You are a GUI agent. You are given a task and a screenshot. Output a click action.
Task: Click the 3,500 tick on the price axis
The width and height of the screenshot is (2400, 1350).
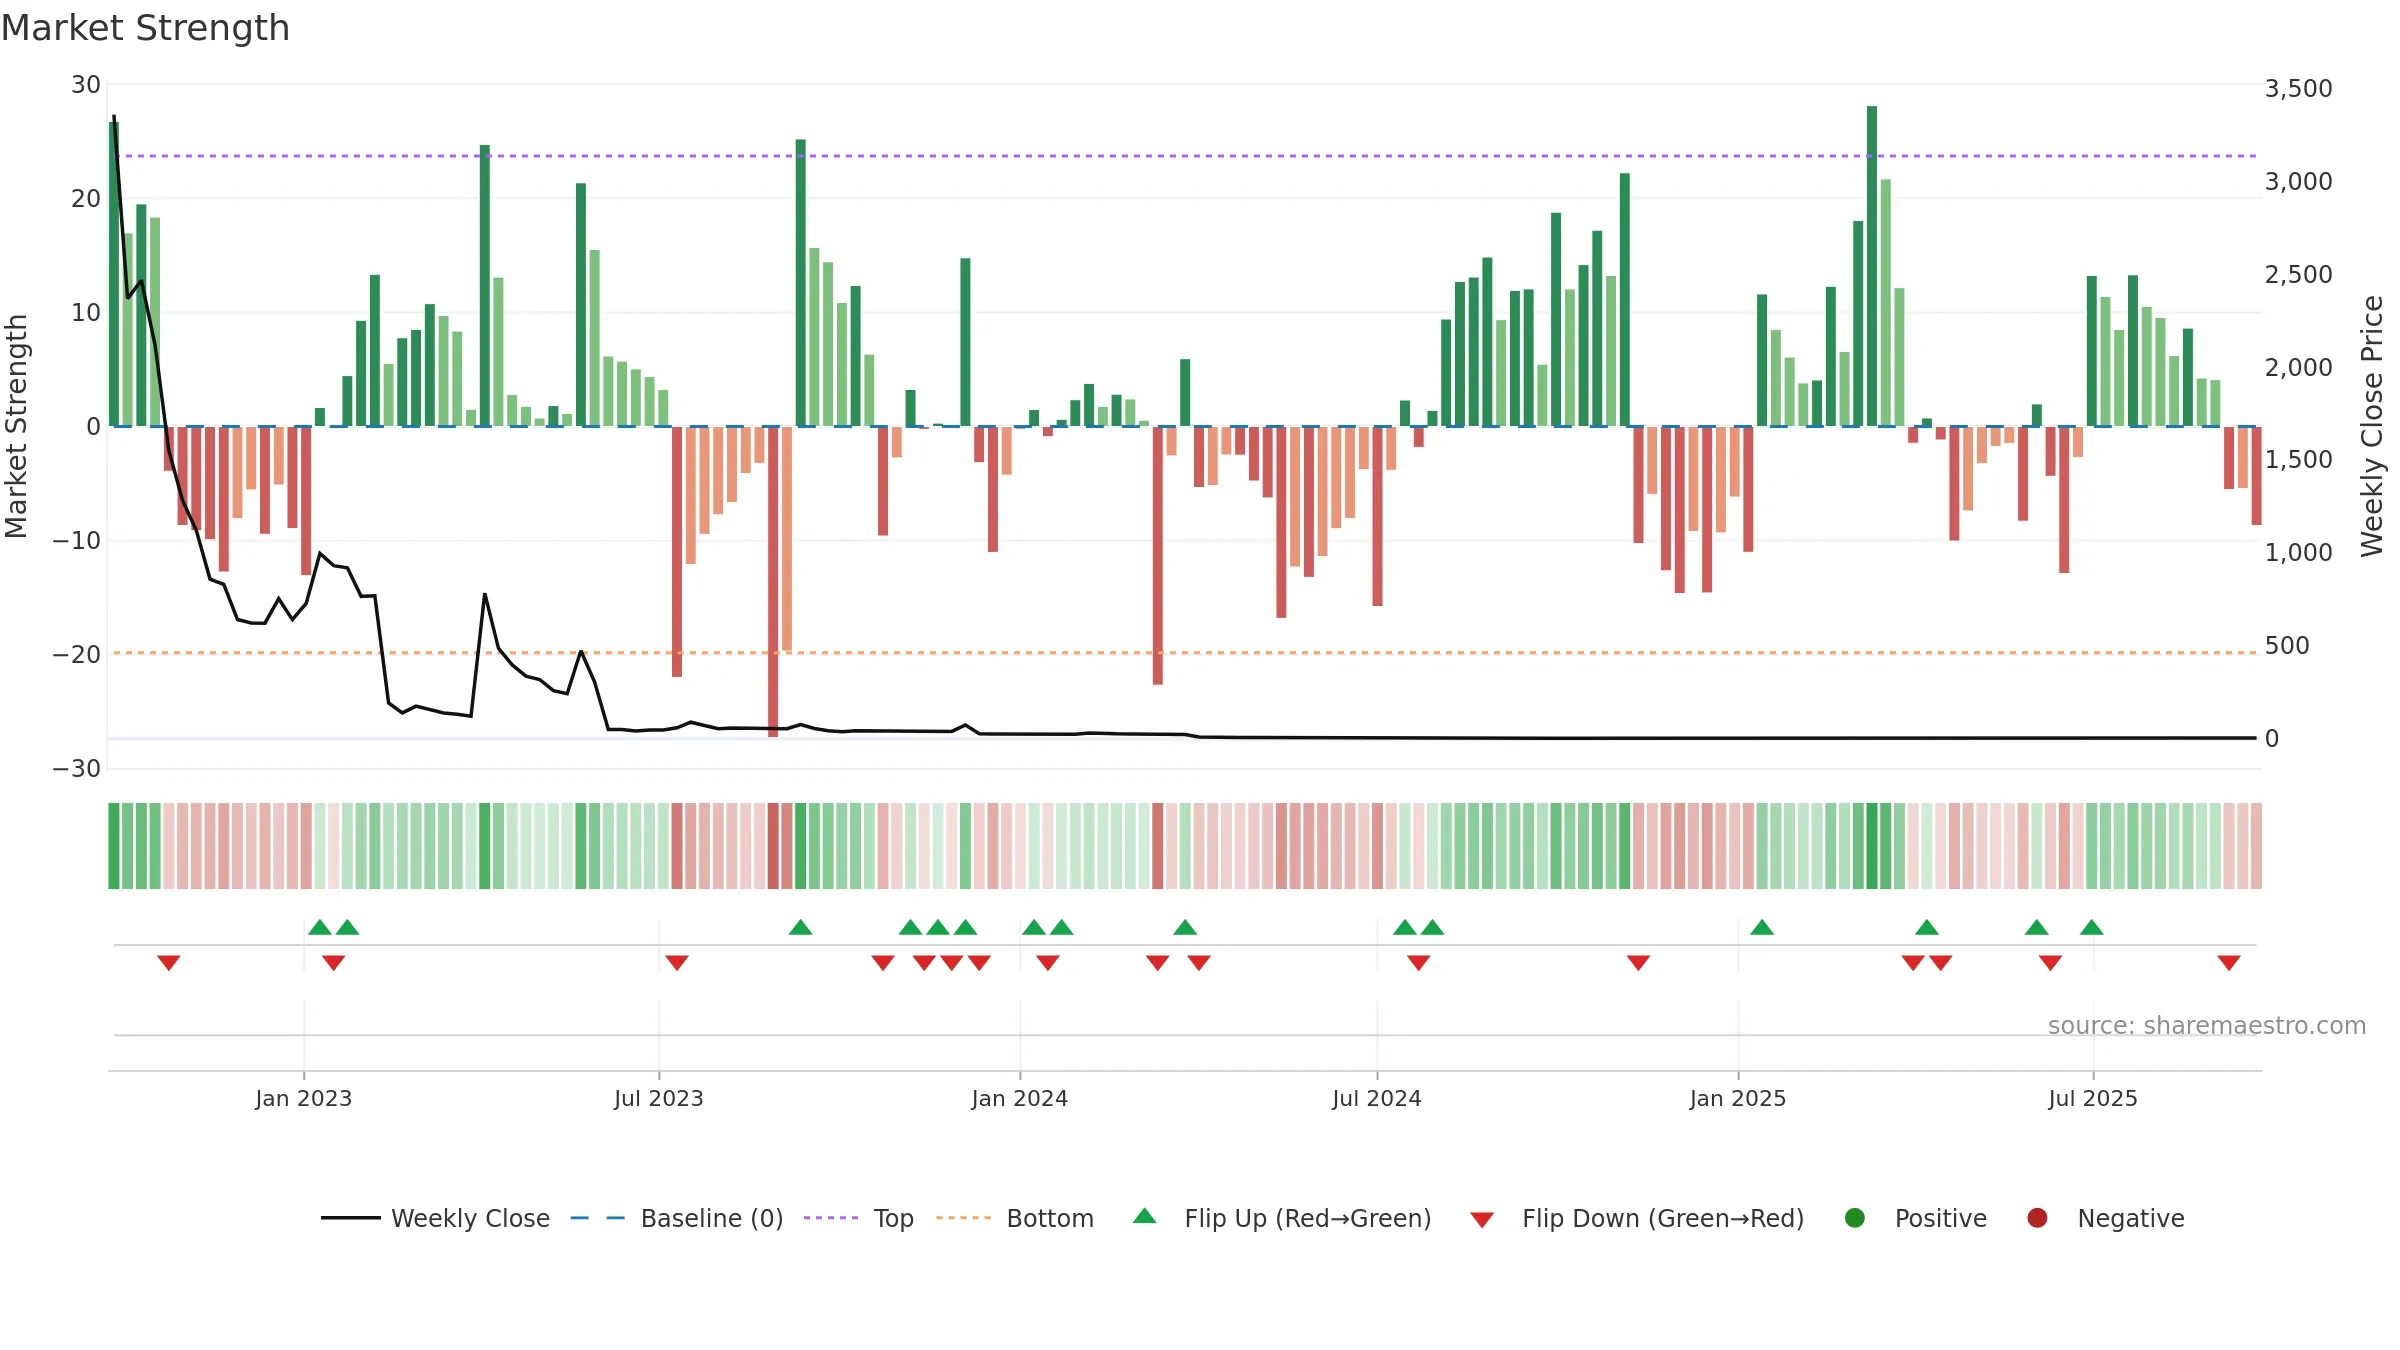pyautogui.click(x=2299, y=89)
